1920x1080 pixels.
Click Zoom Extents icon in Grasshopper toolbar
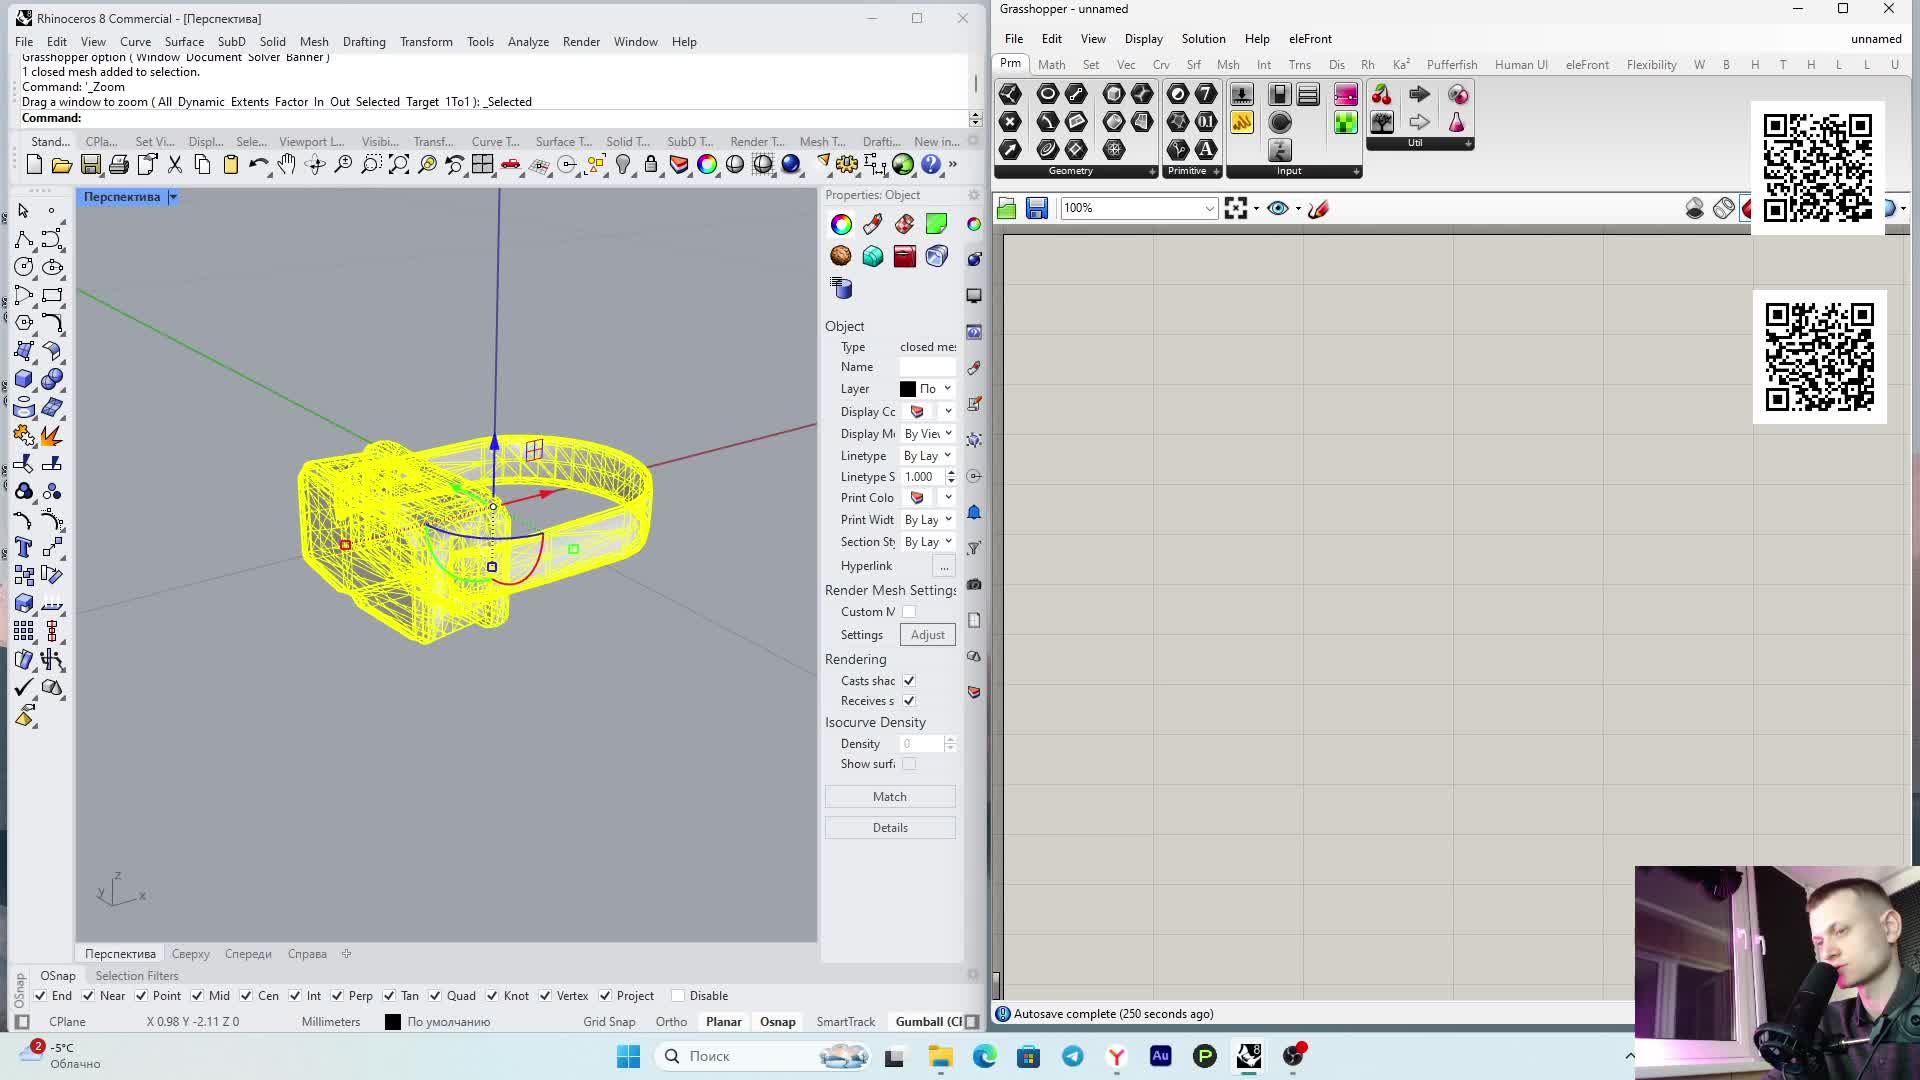[x=1236, y=208]
